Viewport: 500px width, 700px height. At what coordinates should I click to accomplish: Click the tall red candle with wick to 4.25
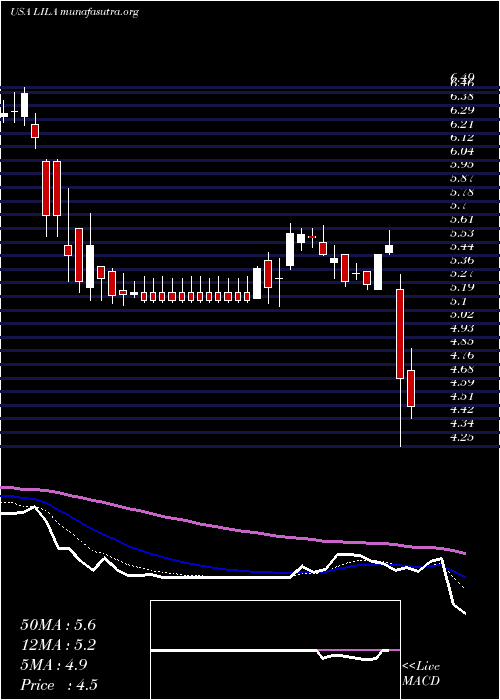[x=400, y=334]
